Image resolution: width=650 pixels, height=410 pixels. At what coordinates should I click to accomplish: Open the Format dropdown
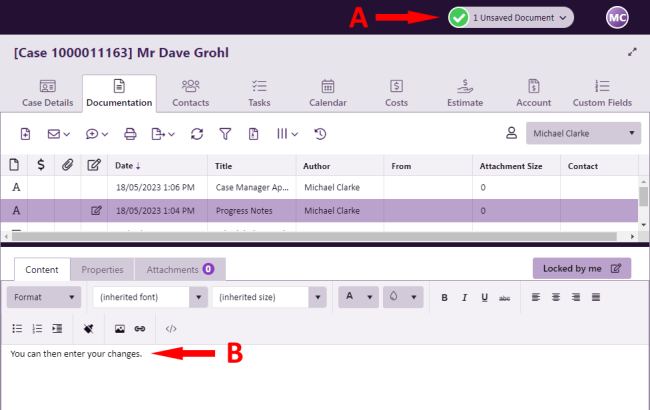click(44, 297)
